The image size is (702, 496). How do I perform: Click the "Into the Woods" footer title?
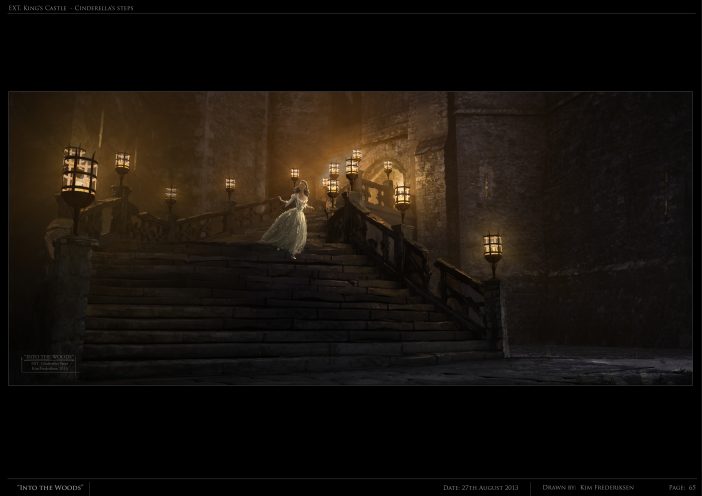point(50,487)
